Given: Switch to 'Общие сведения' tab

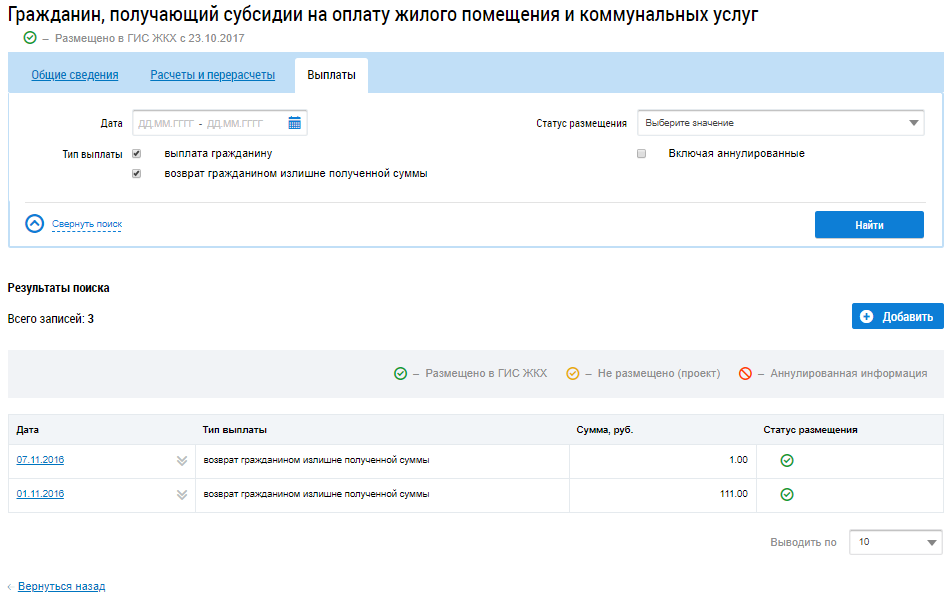Looking at the screenshot, I should (75, 75).
